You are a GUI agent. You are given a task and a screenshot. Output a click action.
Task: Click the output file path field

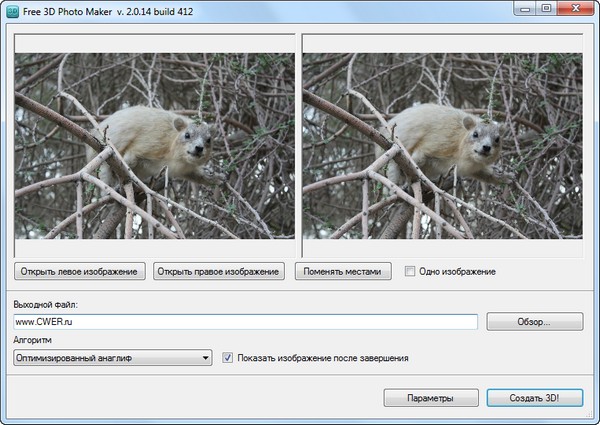pos(246,322)
